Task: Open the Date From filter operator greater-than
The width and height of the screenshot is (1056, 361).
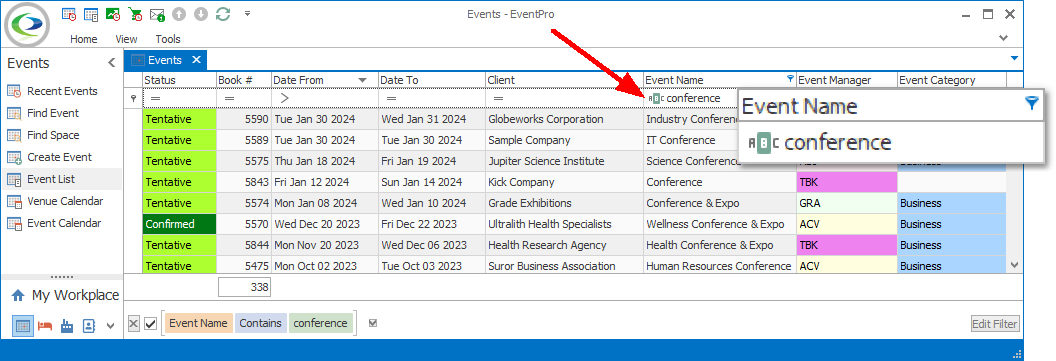Action: tap(284, 98)
